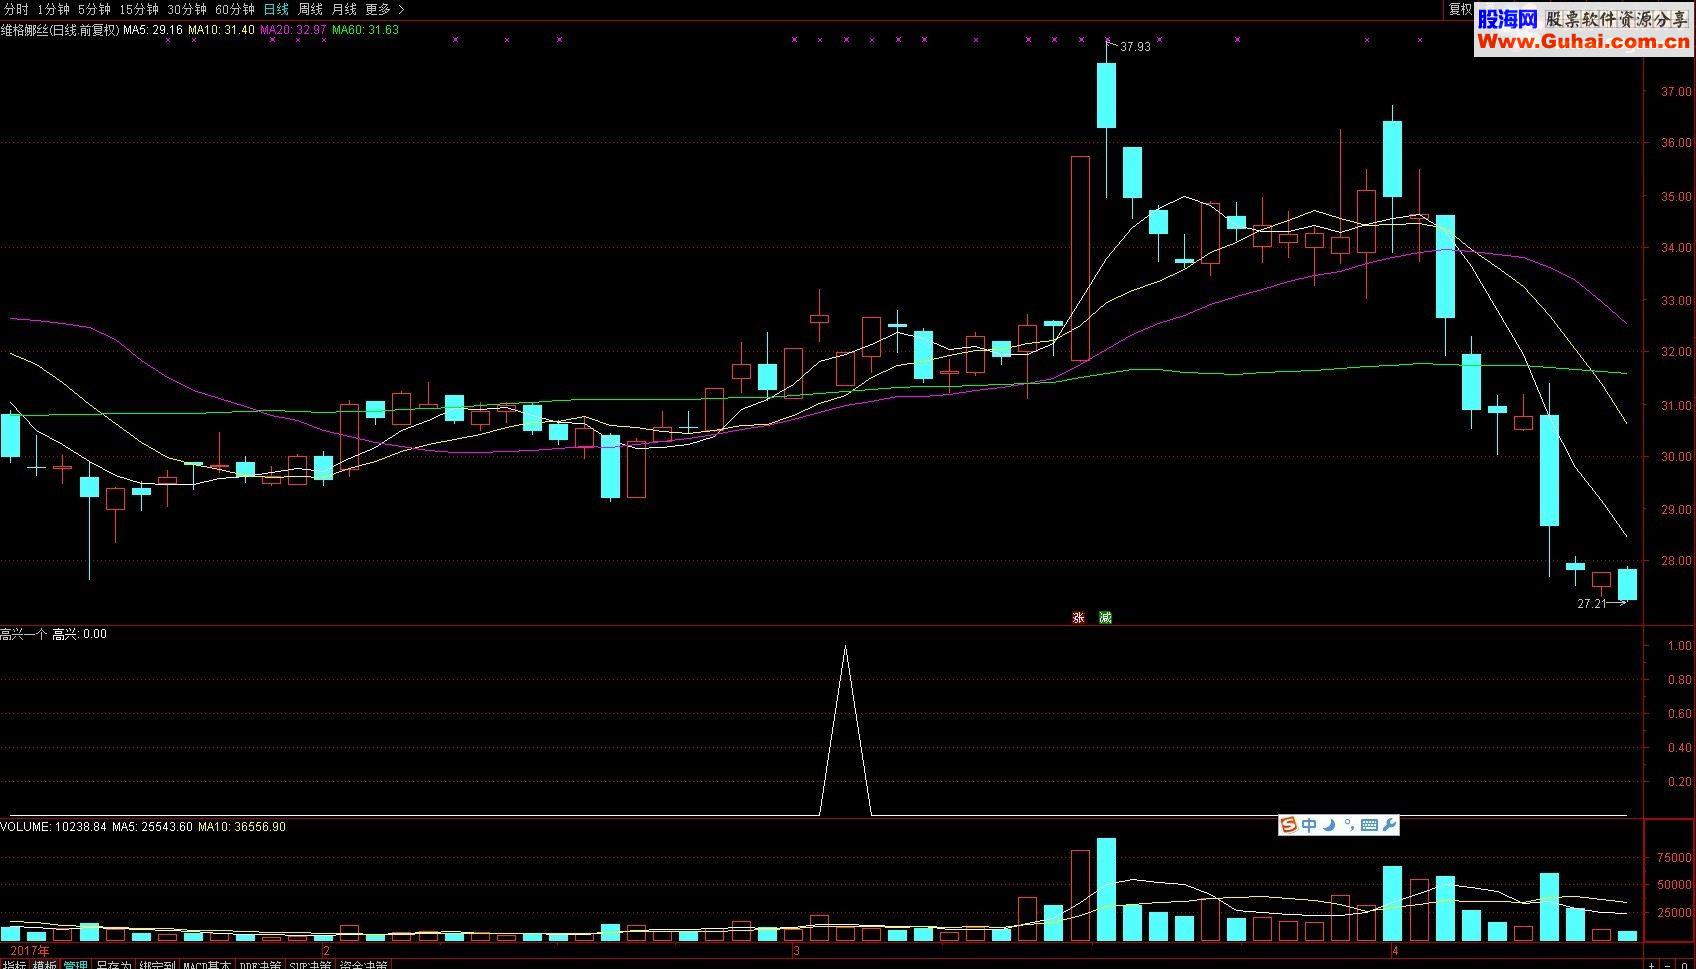Open the MACD基本 indicator tab
This screenshot has height=969, width=1696.
click(207, 965)
